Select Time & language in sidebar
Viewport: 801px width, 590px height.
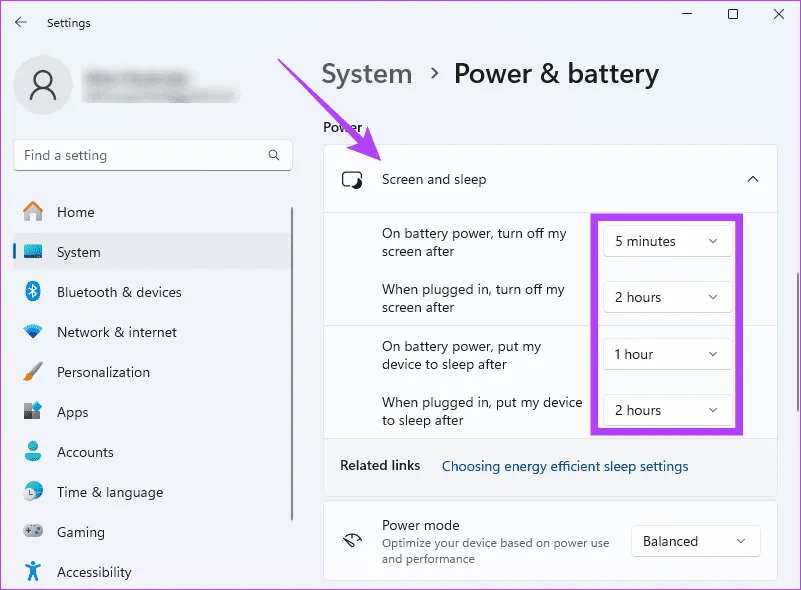point(109,492)
